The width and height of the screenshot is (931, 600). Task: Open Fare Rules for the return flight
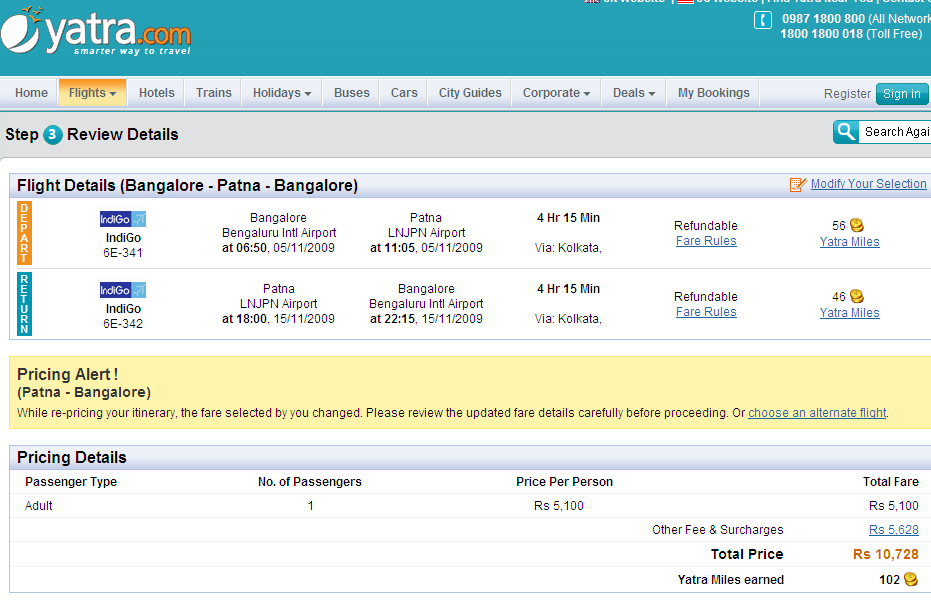click(706, 312)
